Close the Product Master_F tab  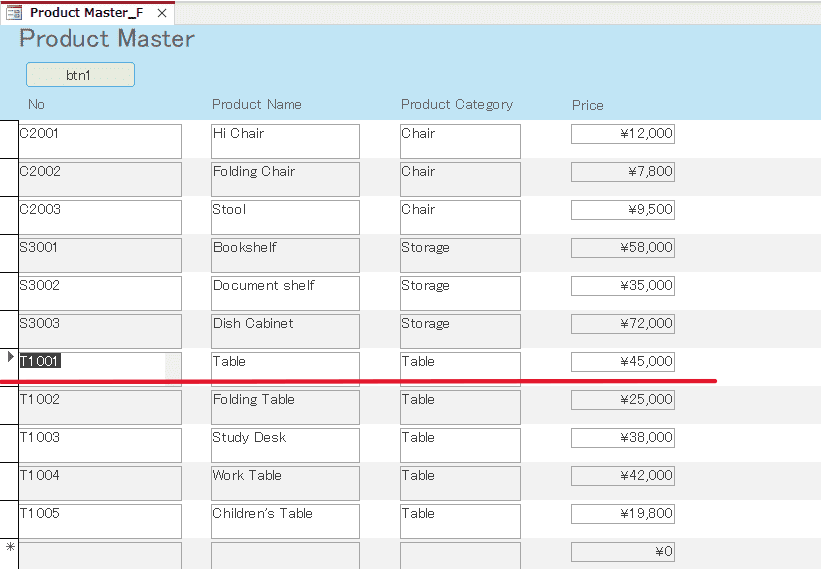162,13
